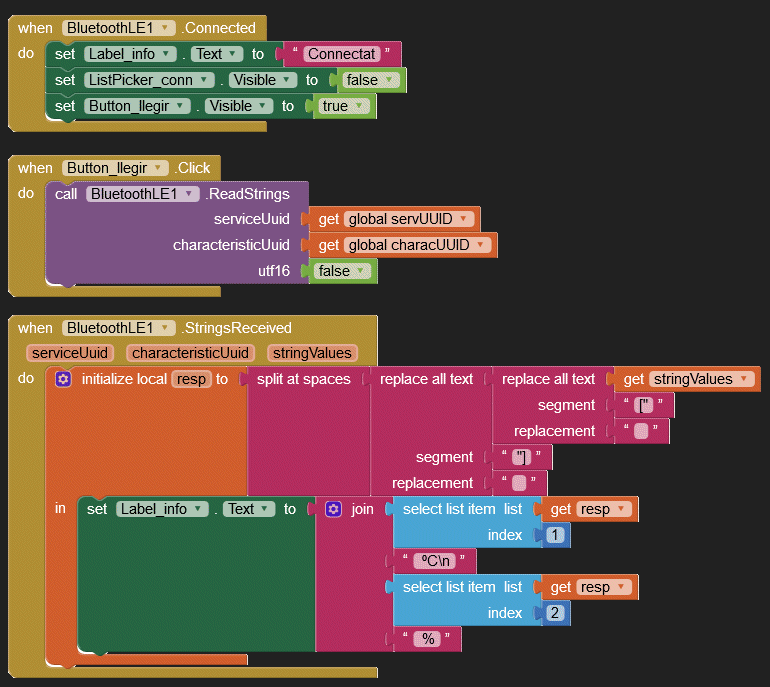Open gear mutator on initialize local resp block
Screen dimensions: 770x687
click(x=63, y=379)
